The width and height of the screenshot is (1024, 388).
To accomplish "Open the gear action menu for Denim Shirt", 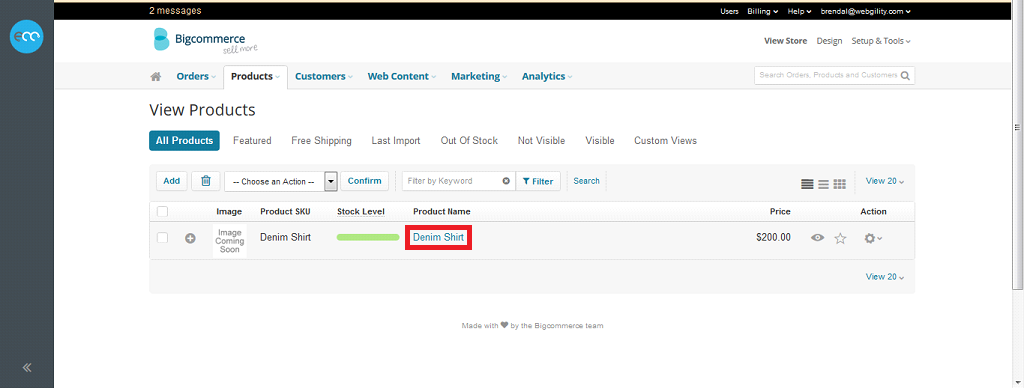I will click(873, 238).
